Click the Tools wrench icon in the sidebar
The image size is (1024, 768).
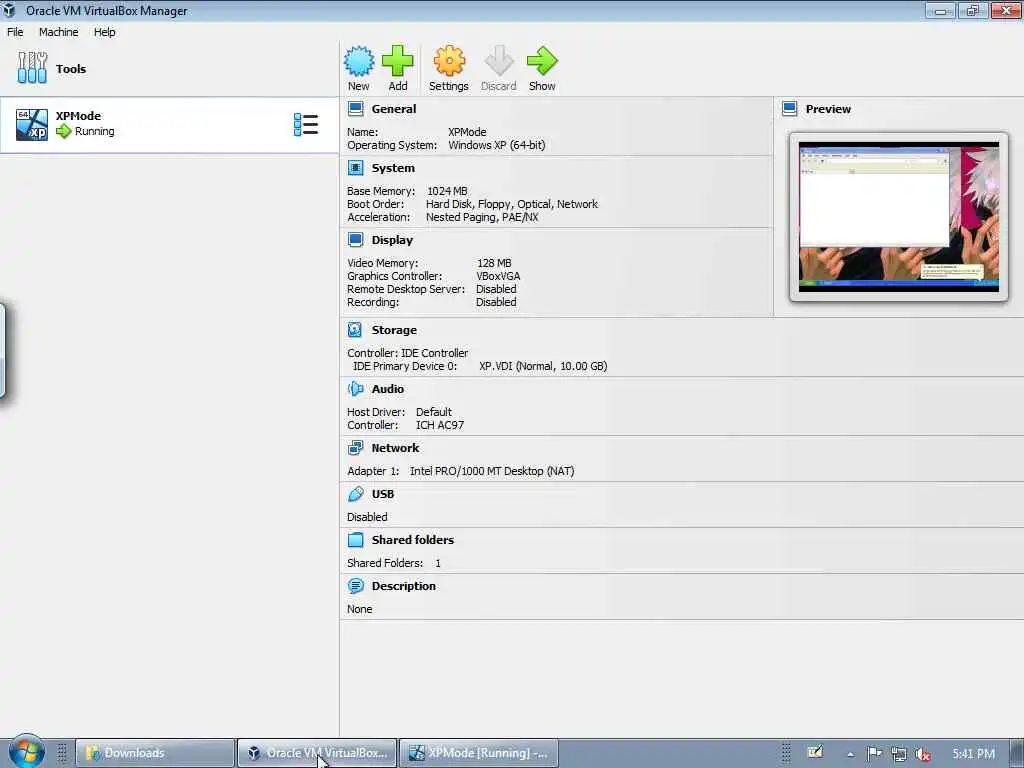[32, 68]
